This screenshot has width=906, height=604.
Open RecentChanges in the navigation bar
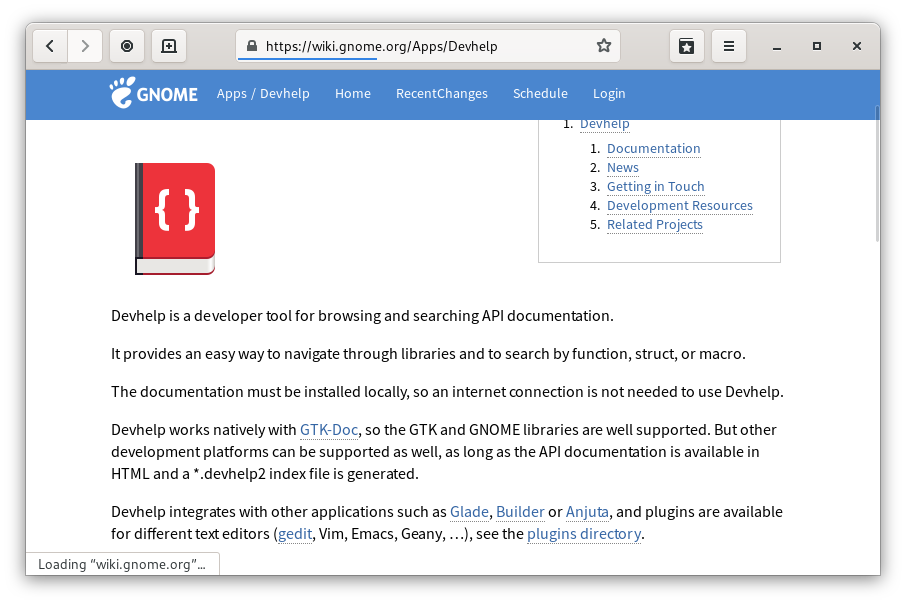click(441, 94)
